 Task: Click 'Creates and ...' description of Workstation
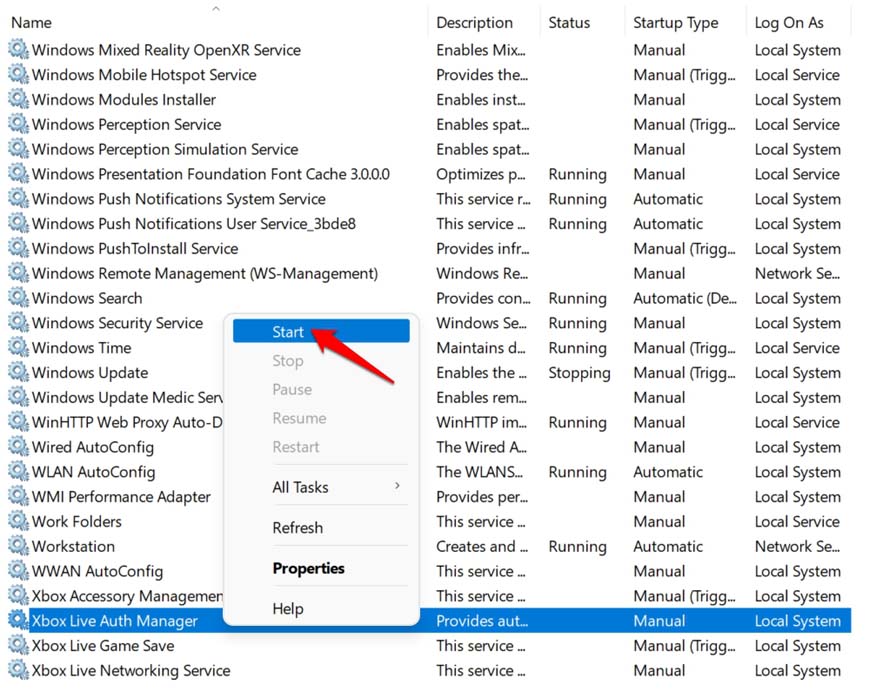[482, 546]
